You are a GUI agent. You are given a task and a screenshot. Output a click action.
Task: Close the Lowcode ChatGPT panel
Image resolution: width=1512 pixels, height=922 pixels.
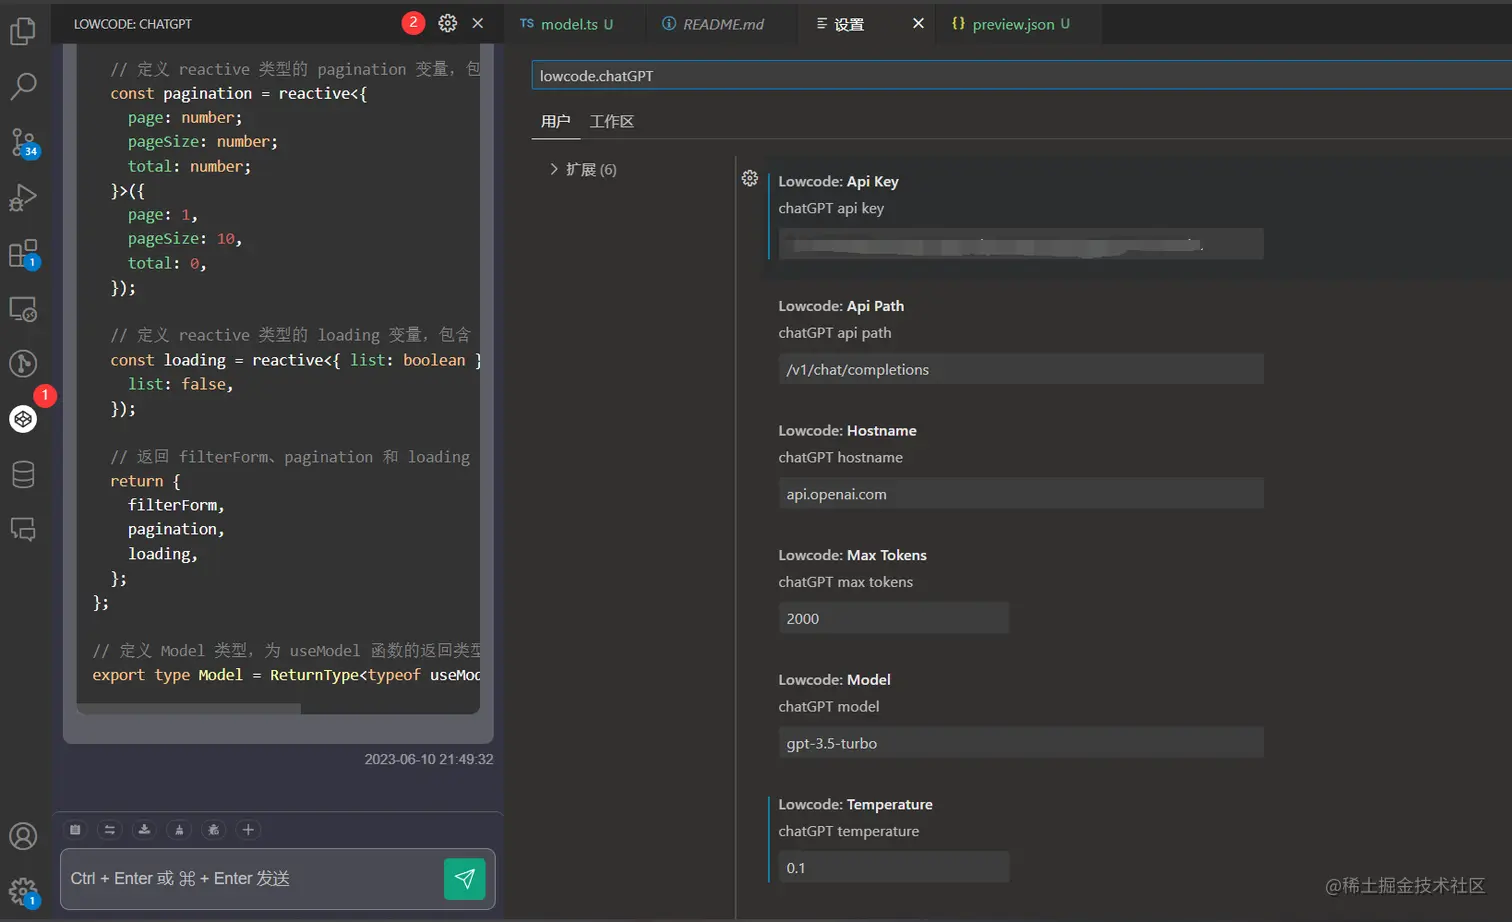click(x=478, y=23)
